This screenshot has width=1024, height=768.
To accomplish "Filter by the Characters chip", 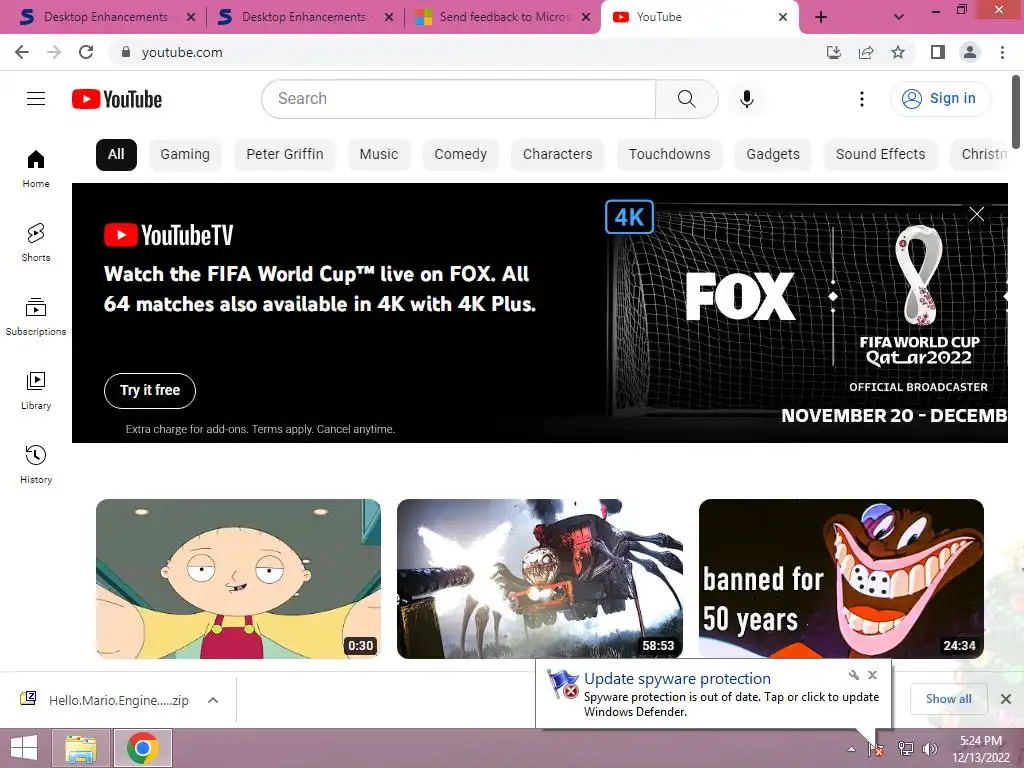I will (x=557, y=155).
